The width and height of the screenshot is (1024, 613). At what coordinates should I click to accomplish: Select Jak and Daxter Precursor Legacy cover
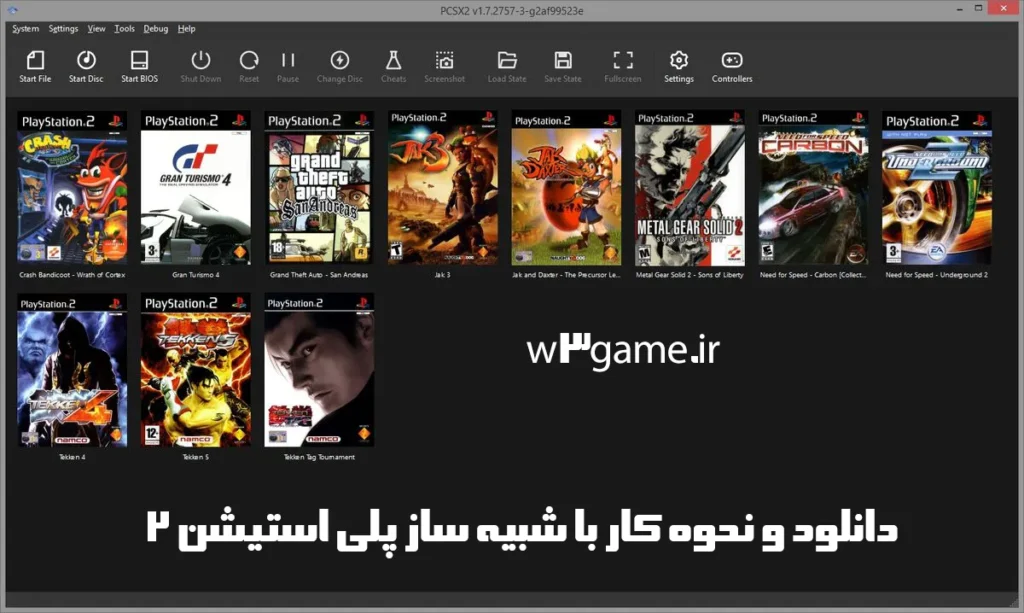click(x=566, y=188)
